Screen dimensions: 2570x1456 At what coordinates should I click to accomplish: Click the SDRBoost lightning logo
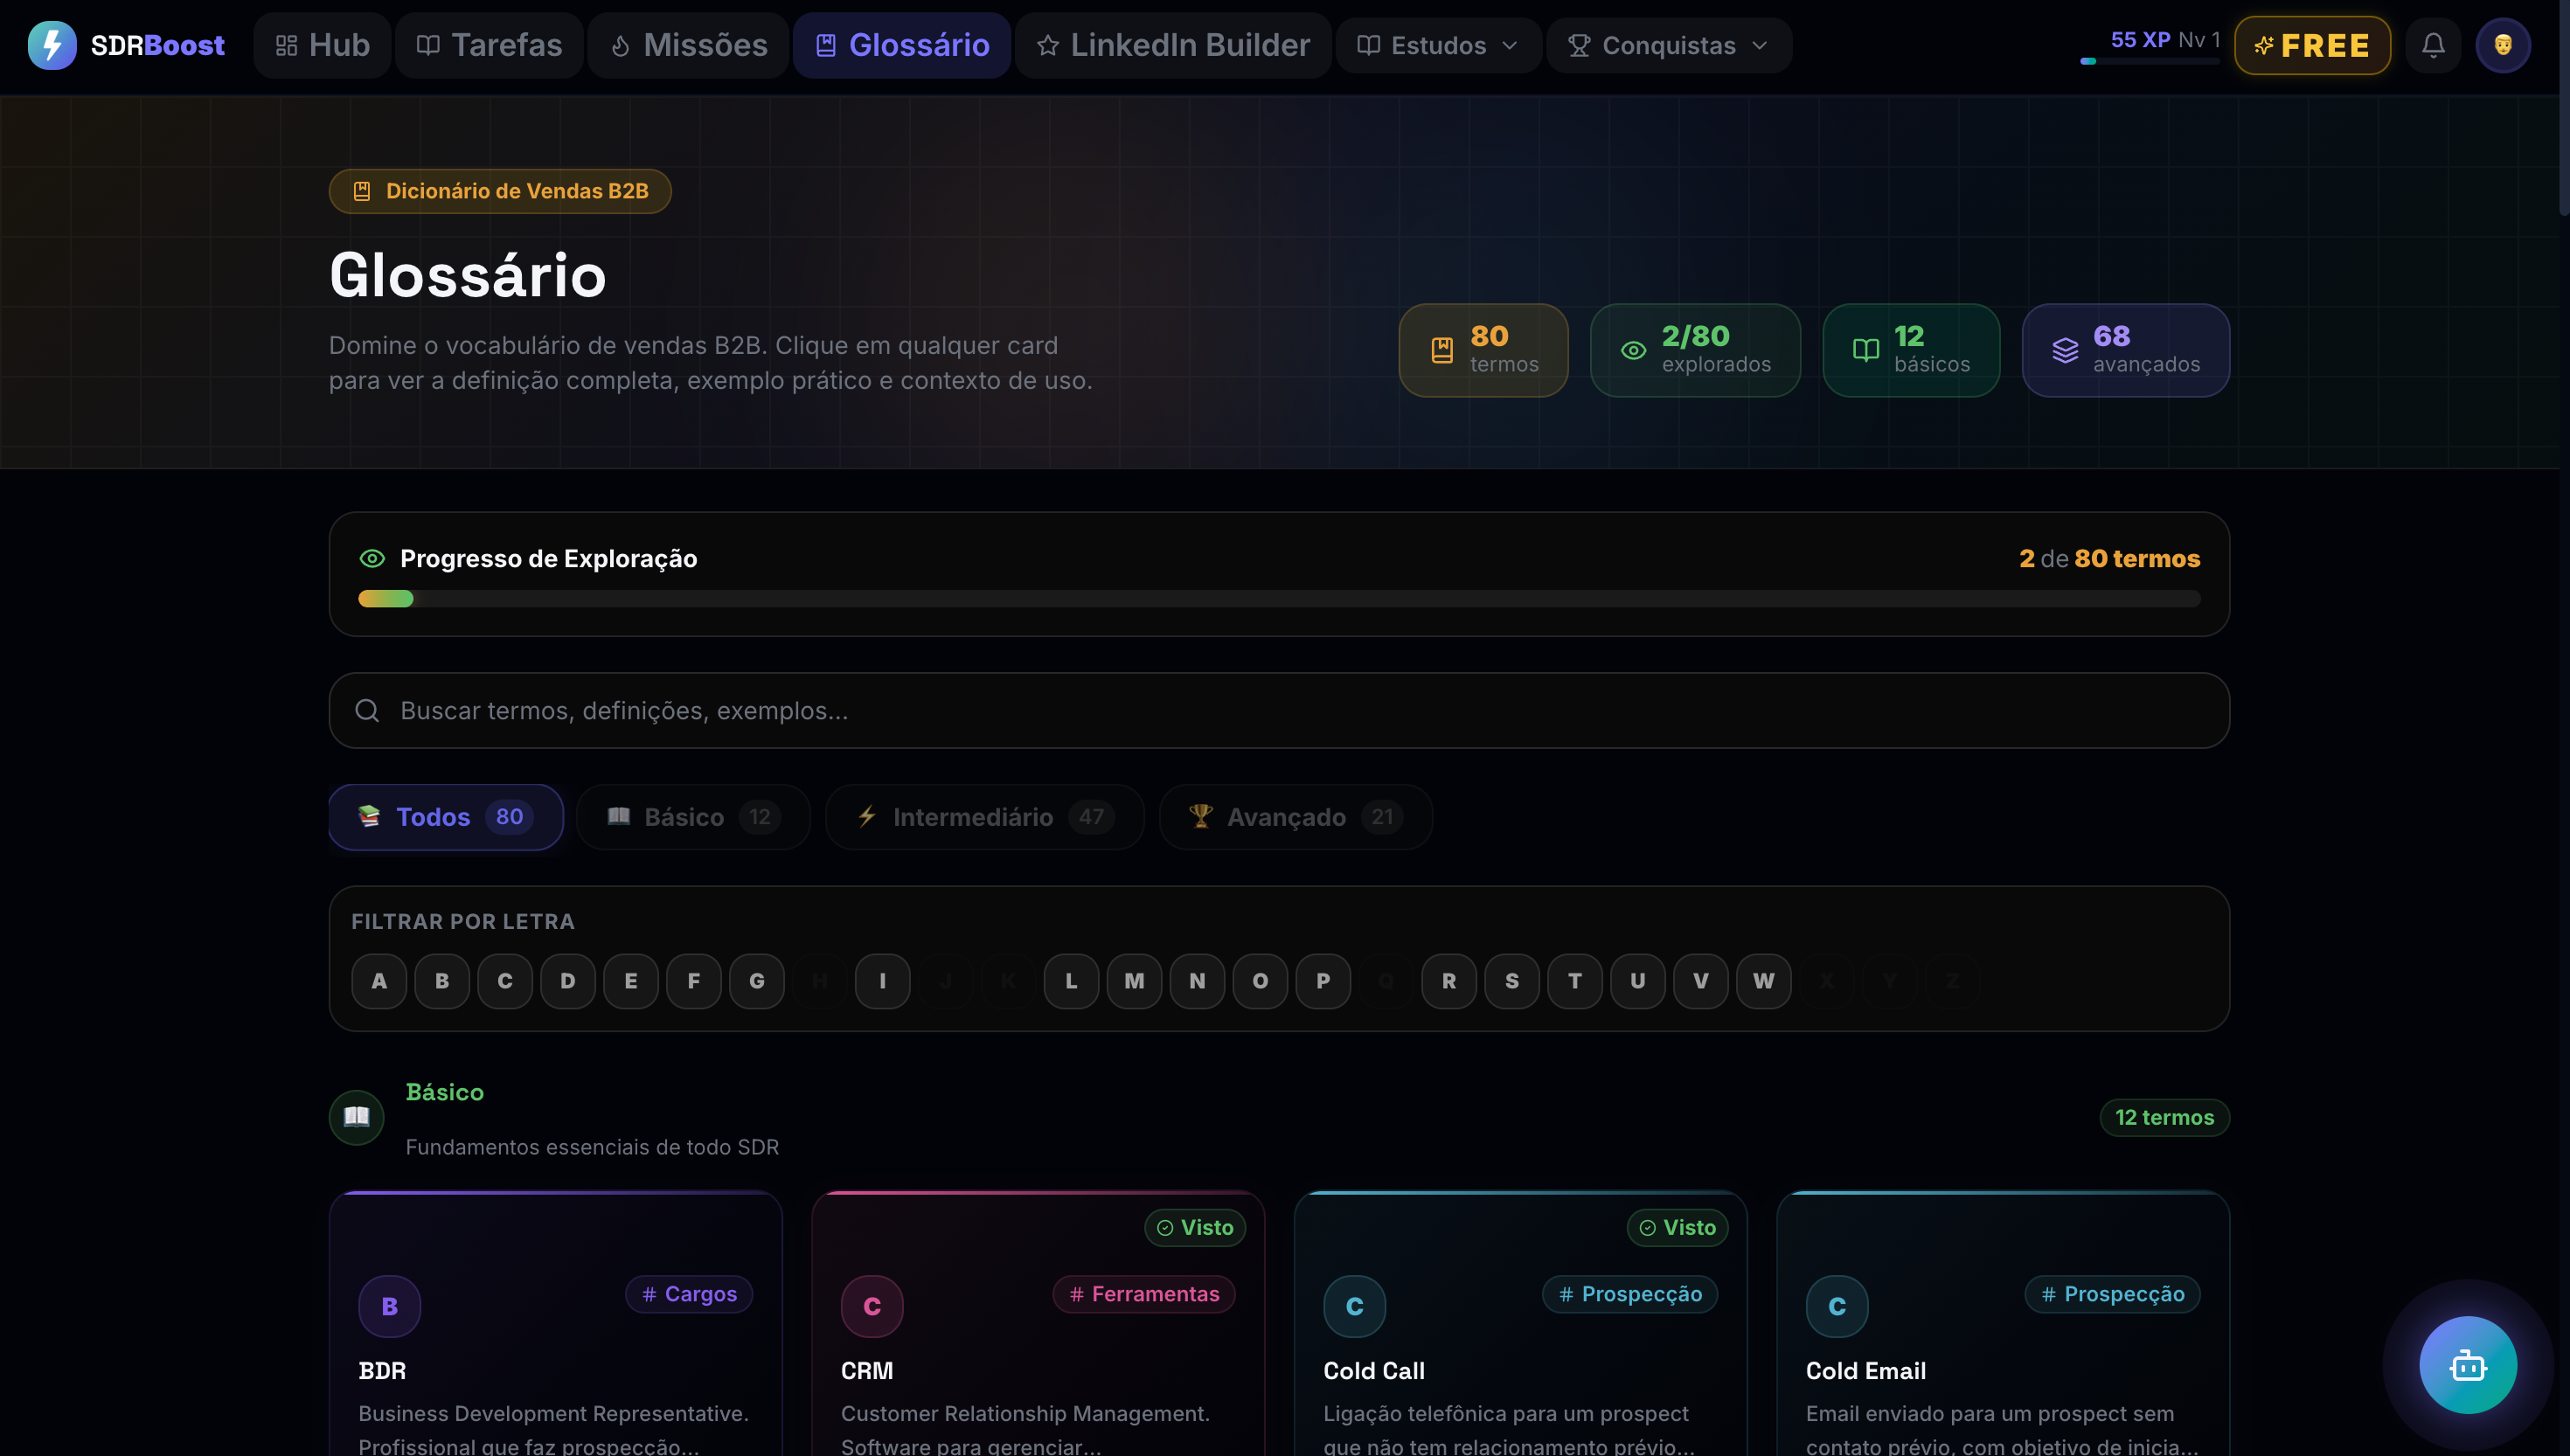(x=53, y=45)
